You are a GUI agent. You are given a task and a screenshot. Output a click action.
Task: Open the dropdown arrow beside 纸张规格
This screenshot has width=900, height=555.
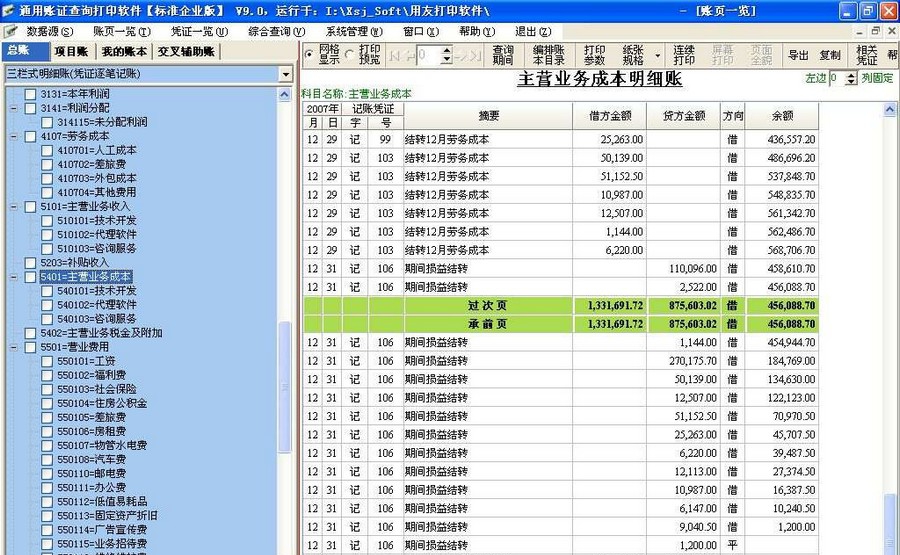pyautogui.click(x=658, y=55)
